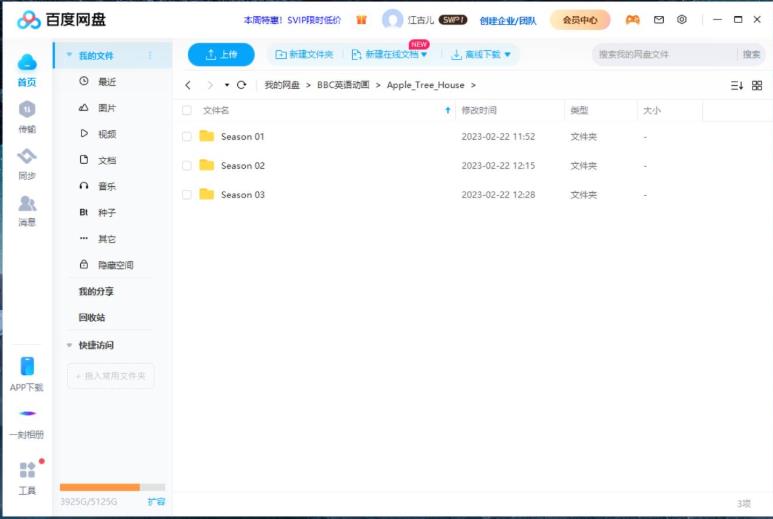Collapse the 快捷访问 section arrow
The height and width of the screenshot is (519, 773).
(70, 345)
